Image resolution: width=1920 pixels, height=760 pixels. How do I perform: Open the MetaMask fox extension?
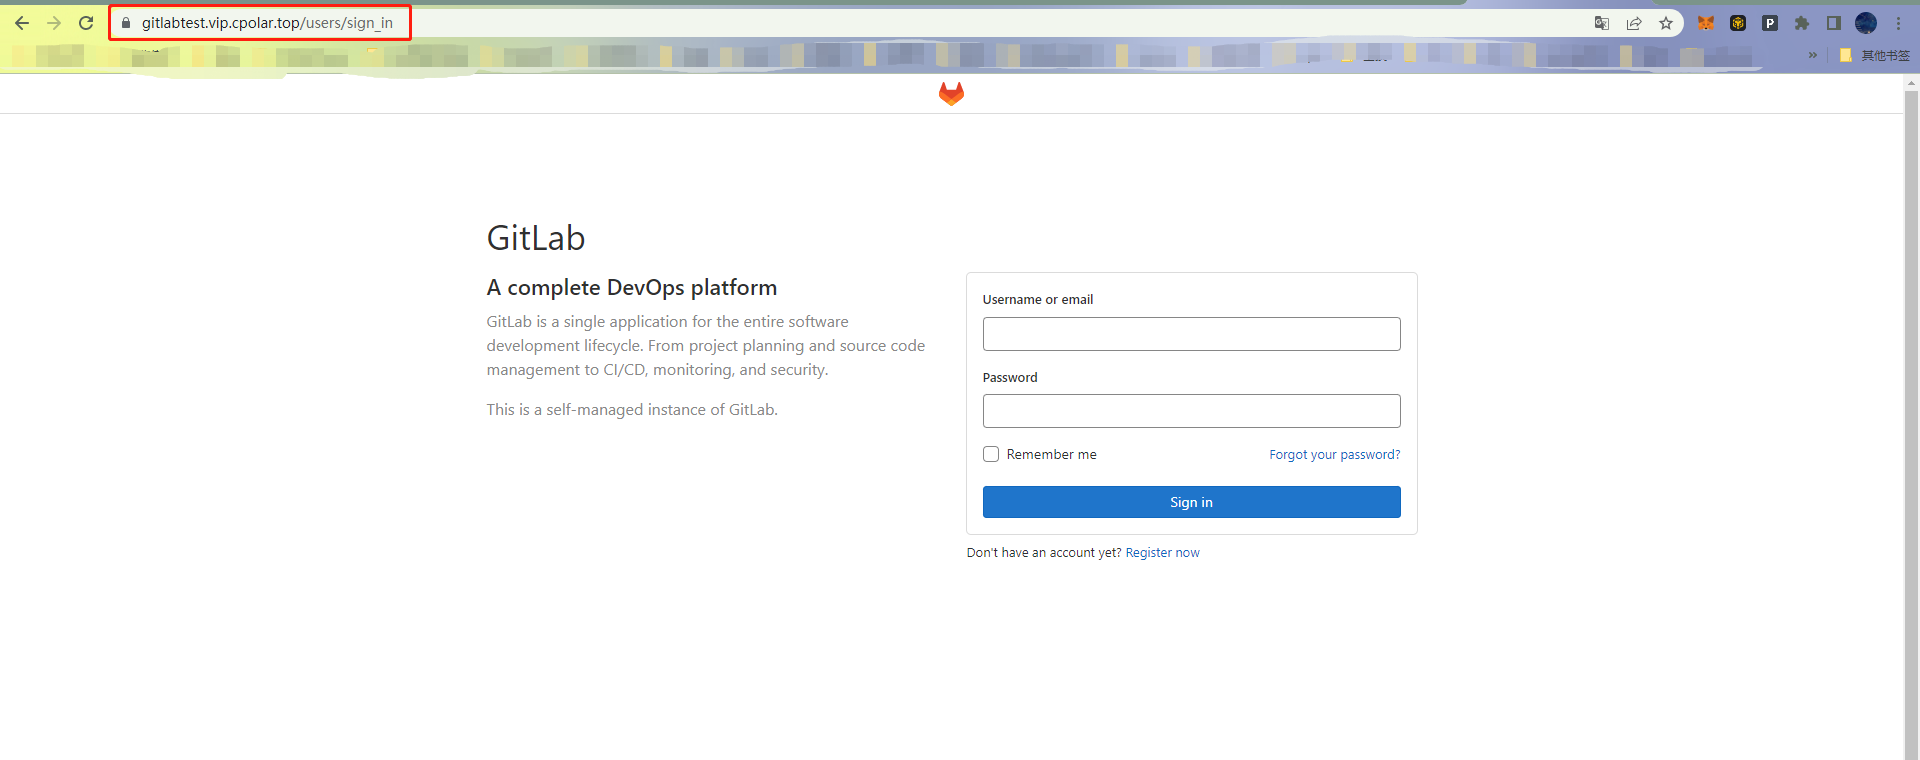(x=1706, y=23)
